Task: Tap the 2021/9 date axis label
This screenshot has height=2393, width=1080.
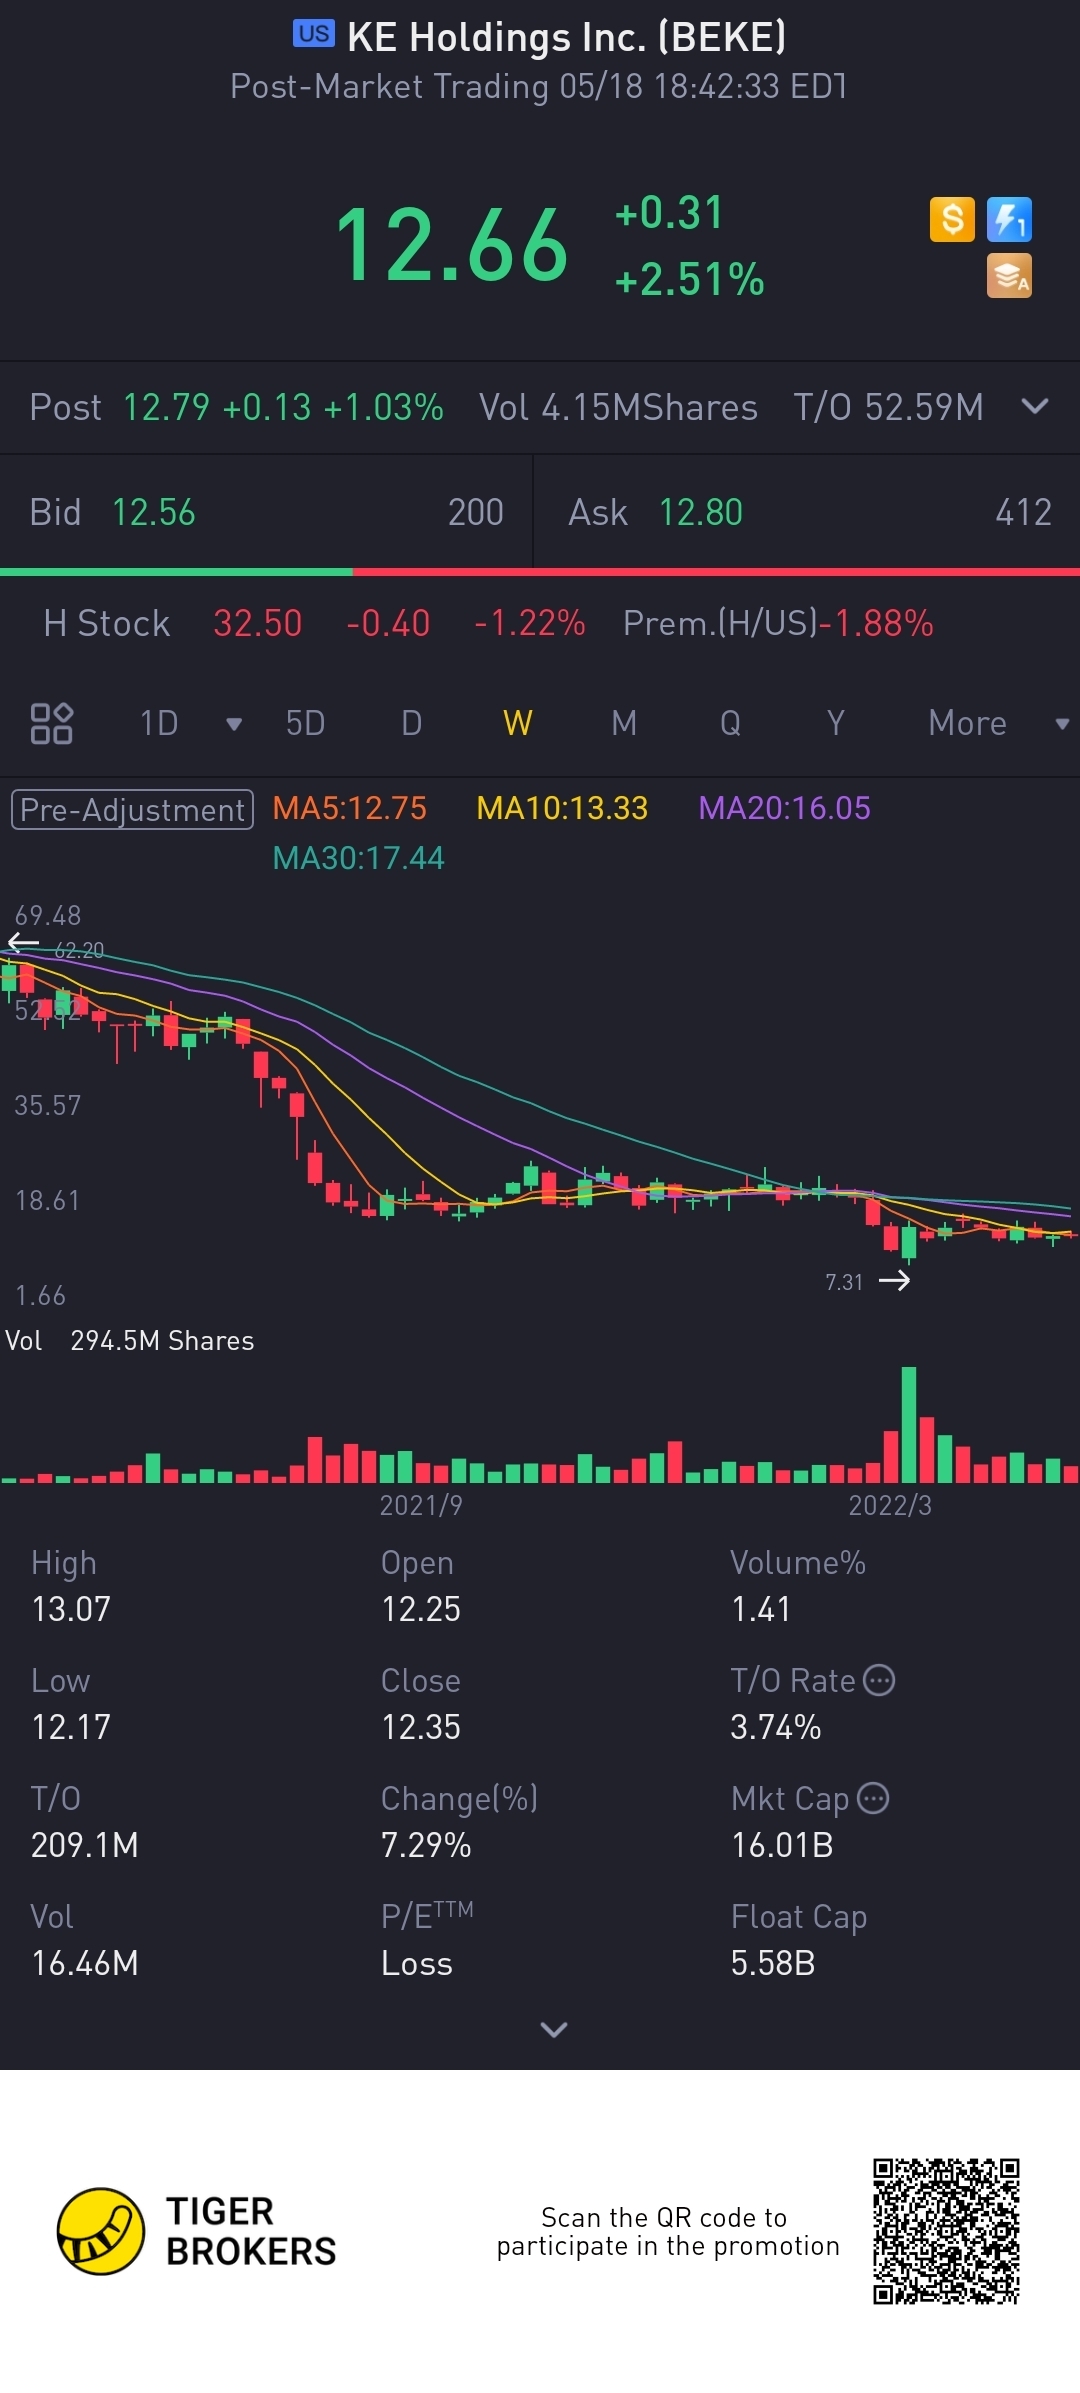Action: click(x=421, y=1505)
